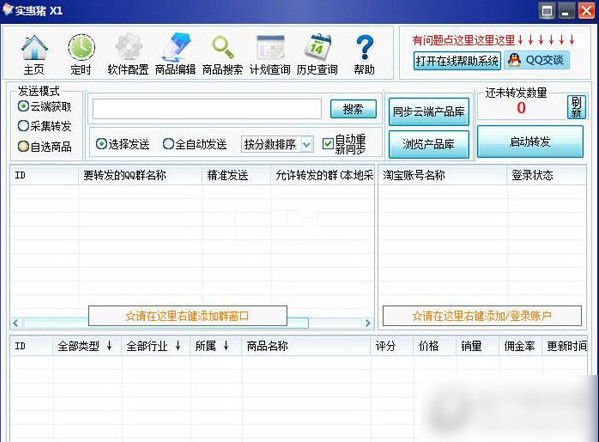The image size is (599, 442).
Task: Click ID header in group table
Action: pos(44,175)
